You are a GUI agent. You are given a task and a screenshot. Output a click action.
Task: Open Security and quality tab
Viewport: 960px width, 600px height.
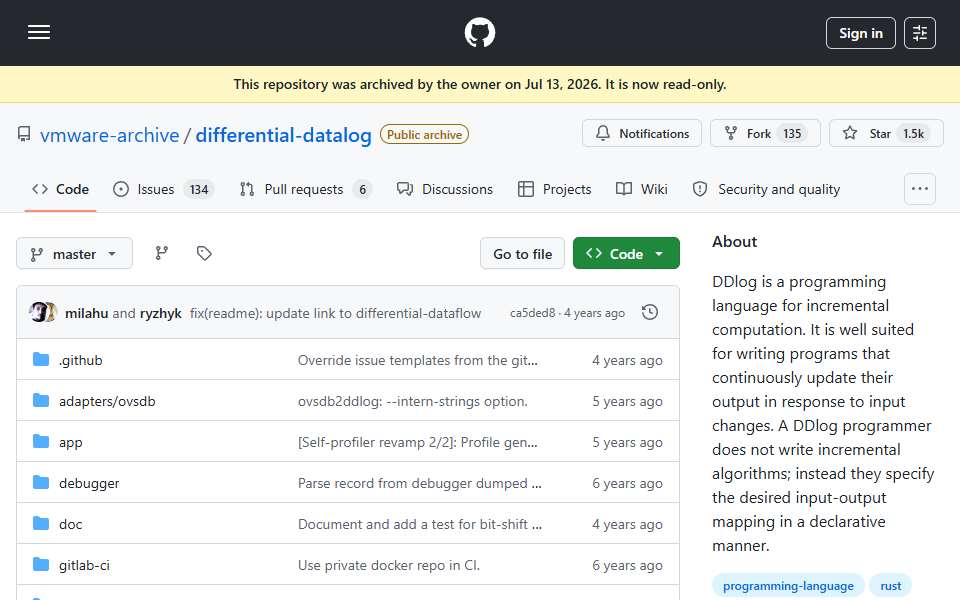tap(766, 189)
